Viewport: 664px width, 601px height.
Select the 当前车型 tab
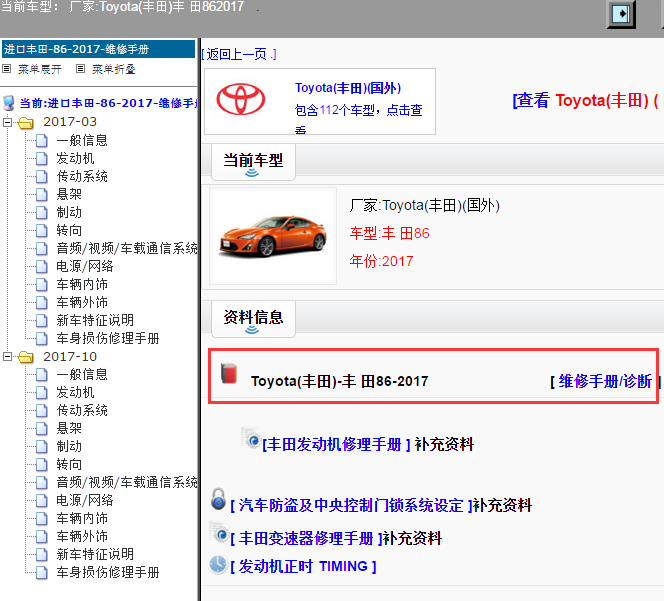pos(253,162)
